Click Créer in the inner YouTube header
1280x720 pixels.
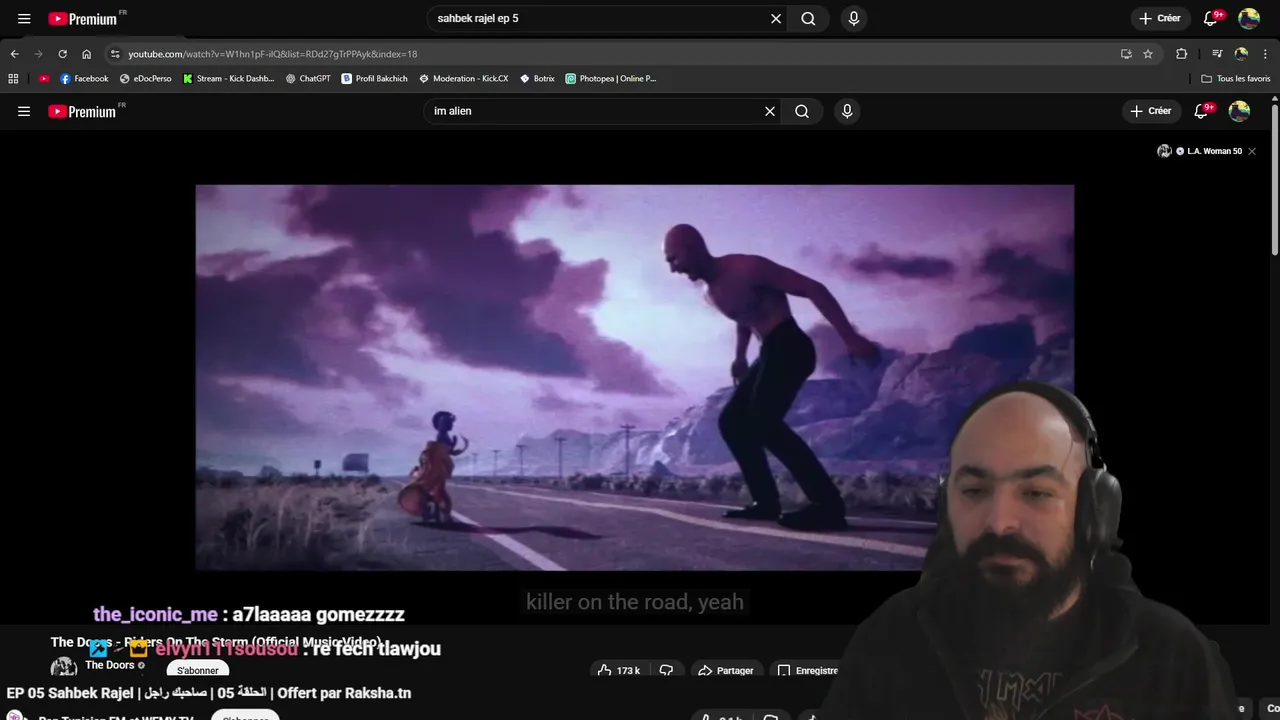[x=1150, y=111]
